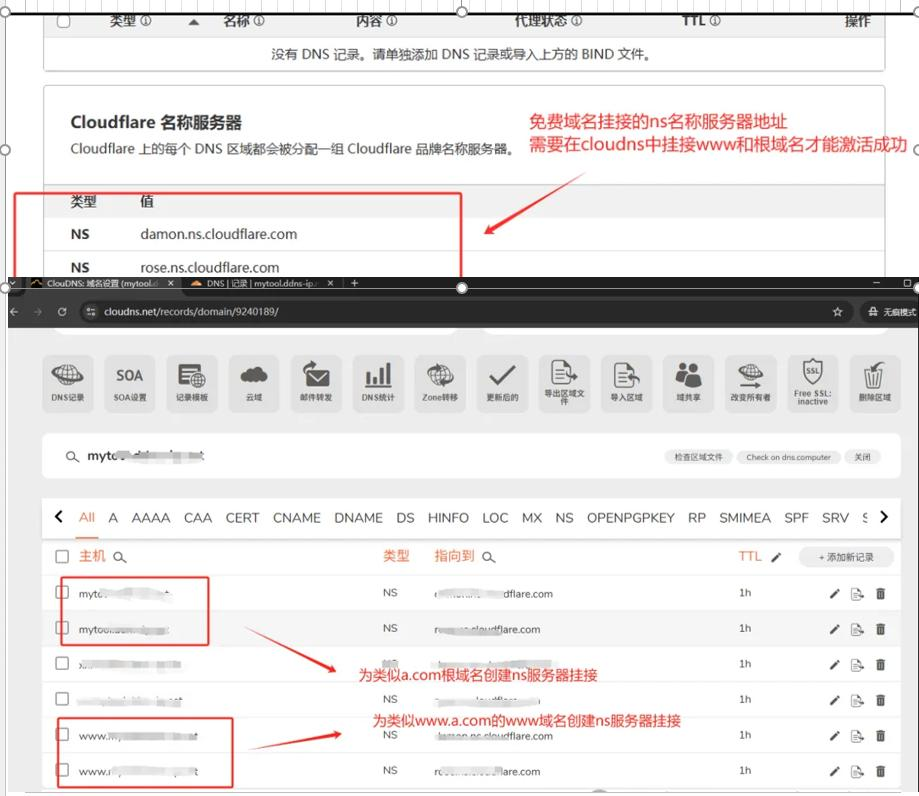Delete the last www NS record row

[880, 771]
